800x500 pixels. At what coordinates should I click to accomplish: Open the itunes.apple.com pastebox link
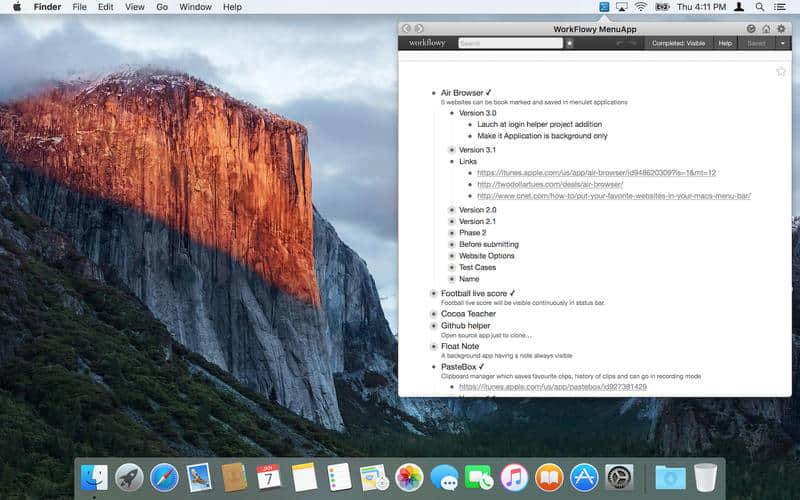(x=553, y=387)
